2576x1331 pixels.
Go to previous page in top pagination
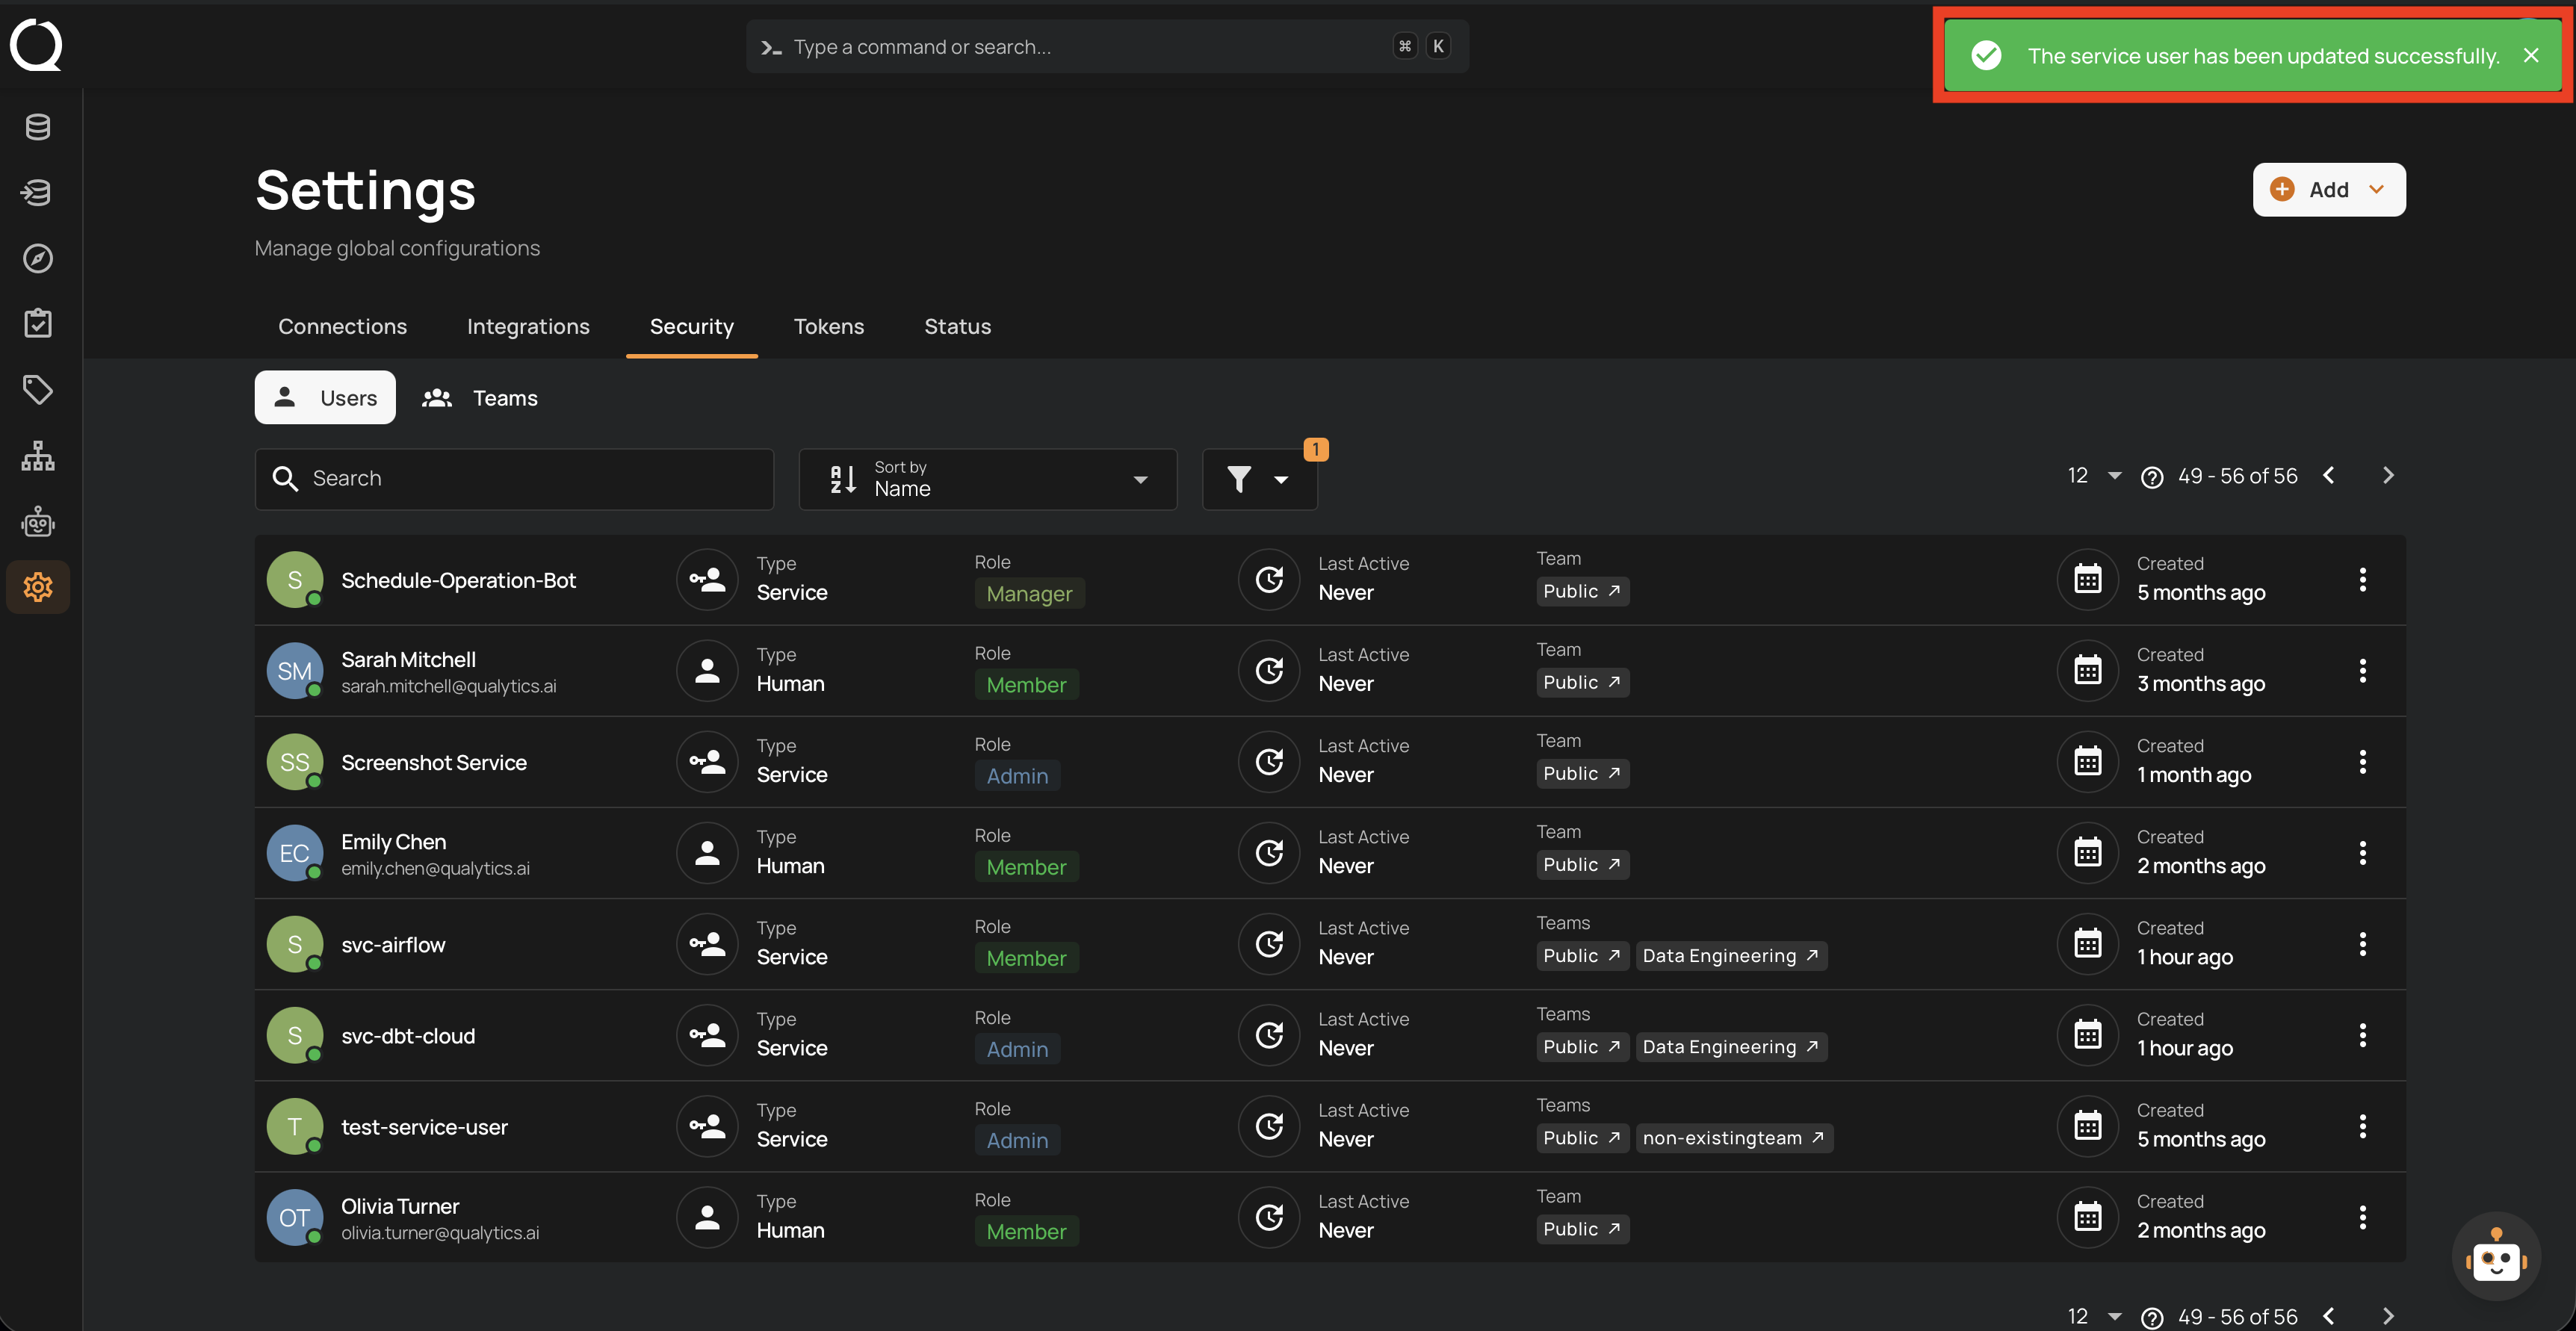(2329, 476)
